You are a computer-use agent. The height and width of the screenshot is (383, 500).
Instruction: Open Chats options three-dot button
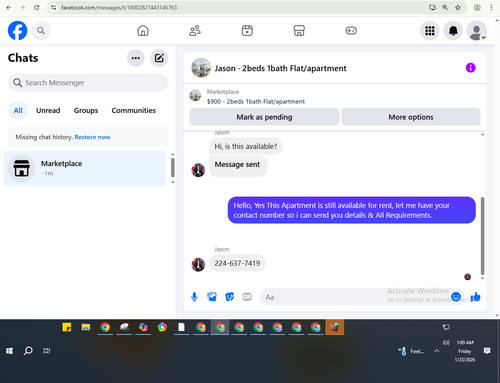pos(136,58)
